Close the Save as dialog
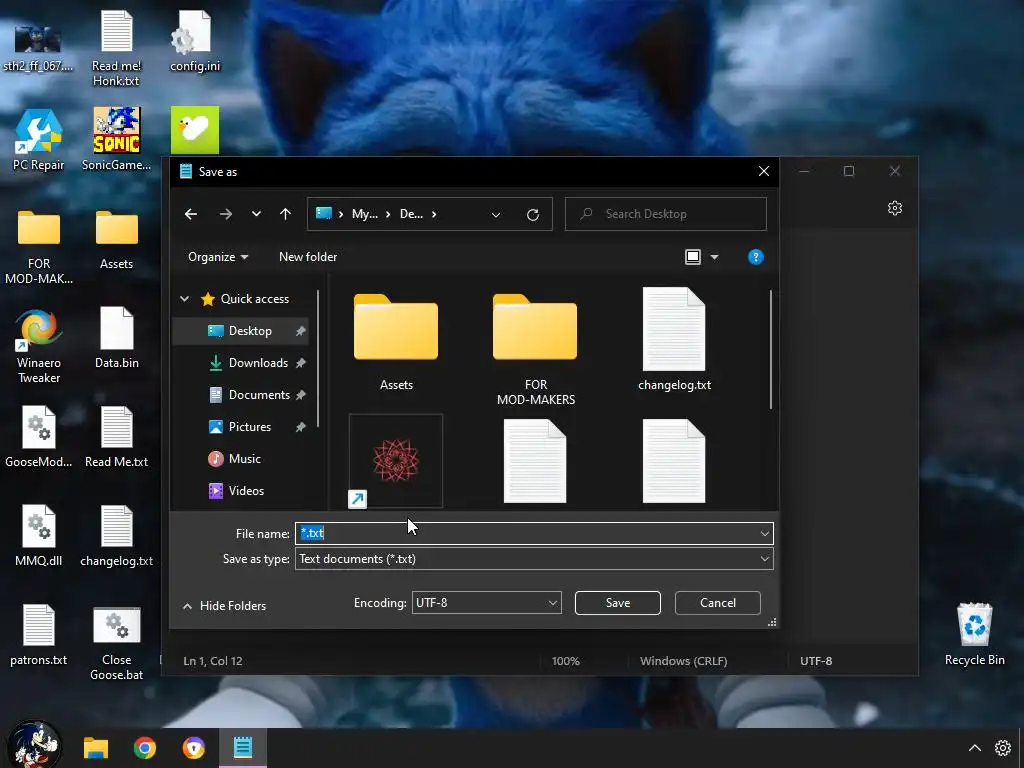Viewport: 1024px width, 768px height. tap(764, 171)
